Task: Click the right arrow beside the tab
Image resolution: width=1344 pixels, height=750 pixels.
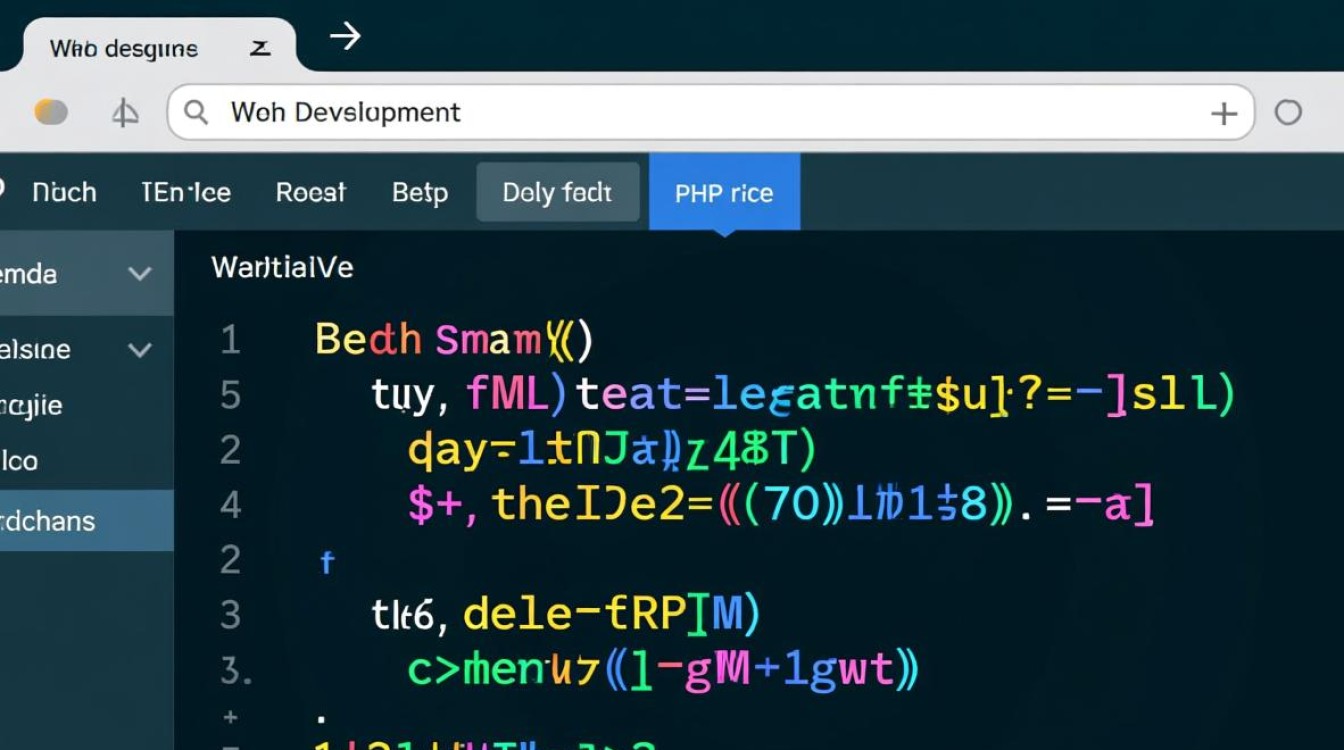Action: pos(345,38)
